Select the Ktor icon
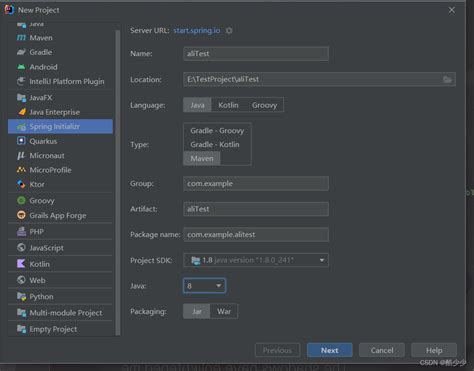Screen dimensions: 474x371 pyautogui.click(x=21, y=184)
